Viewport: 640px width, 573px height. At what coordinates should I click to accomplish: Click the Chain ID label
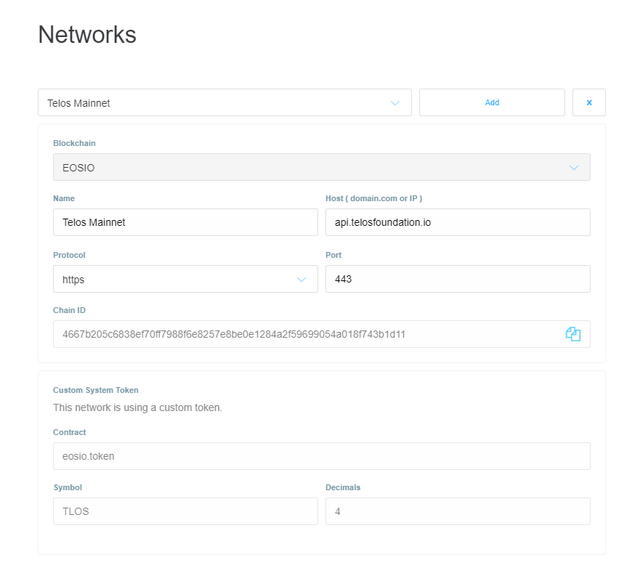(69, 310)
